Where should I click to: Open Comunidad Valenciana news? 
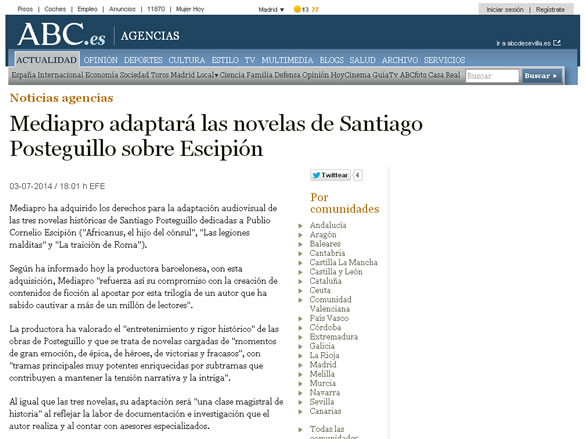click(330, 304)
